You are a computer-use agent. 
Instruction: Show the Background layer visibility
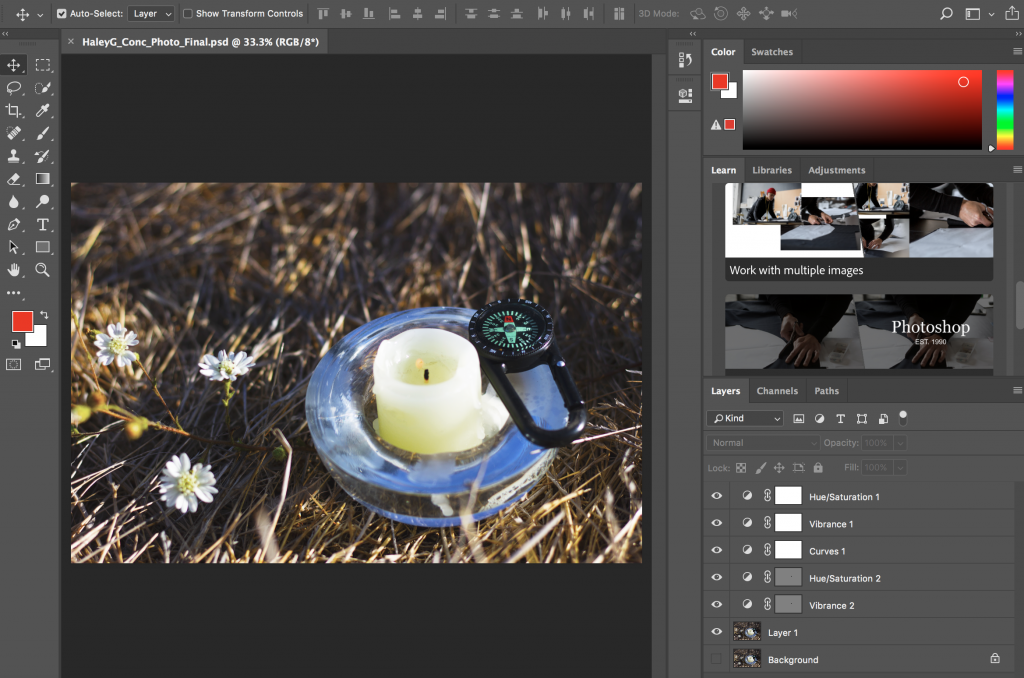(716, 659)
